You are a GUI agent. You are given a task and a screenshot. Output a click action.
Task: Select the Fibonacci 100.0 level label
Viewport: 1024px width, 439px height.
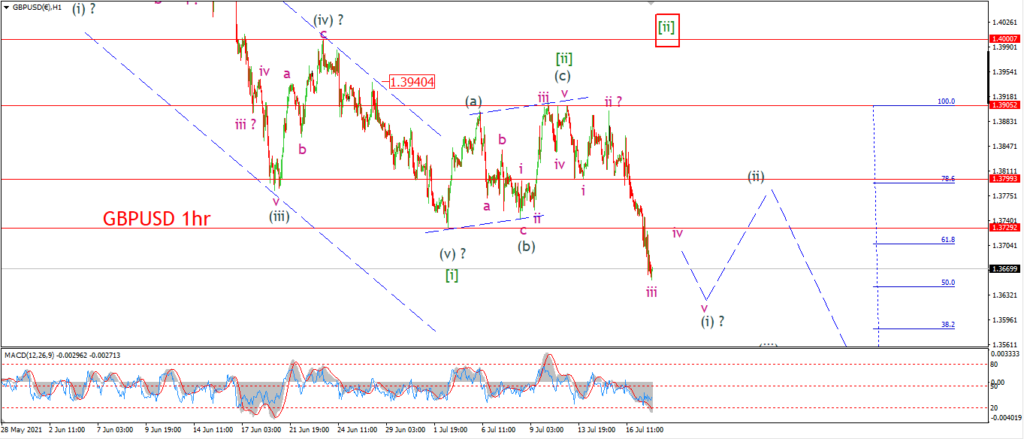coord(946,101)
